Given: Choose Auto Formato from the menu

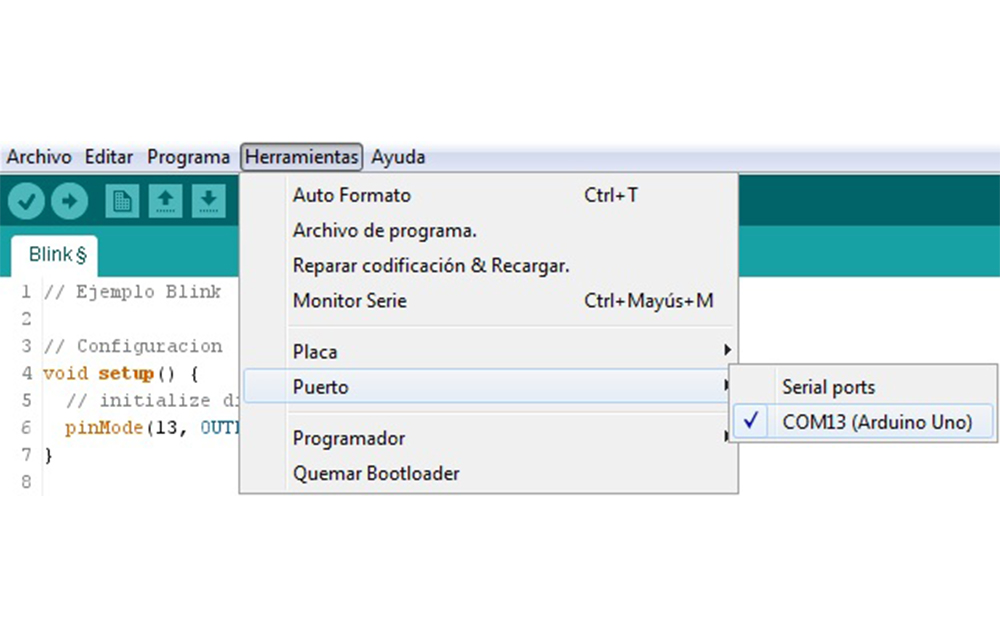Looking at the screenshot, I should pyautogui.click(x=352, y=195).
